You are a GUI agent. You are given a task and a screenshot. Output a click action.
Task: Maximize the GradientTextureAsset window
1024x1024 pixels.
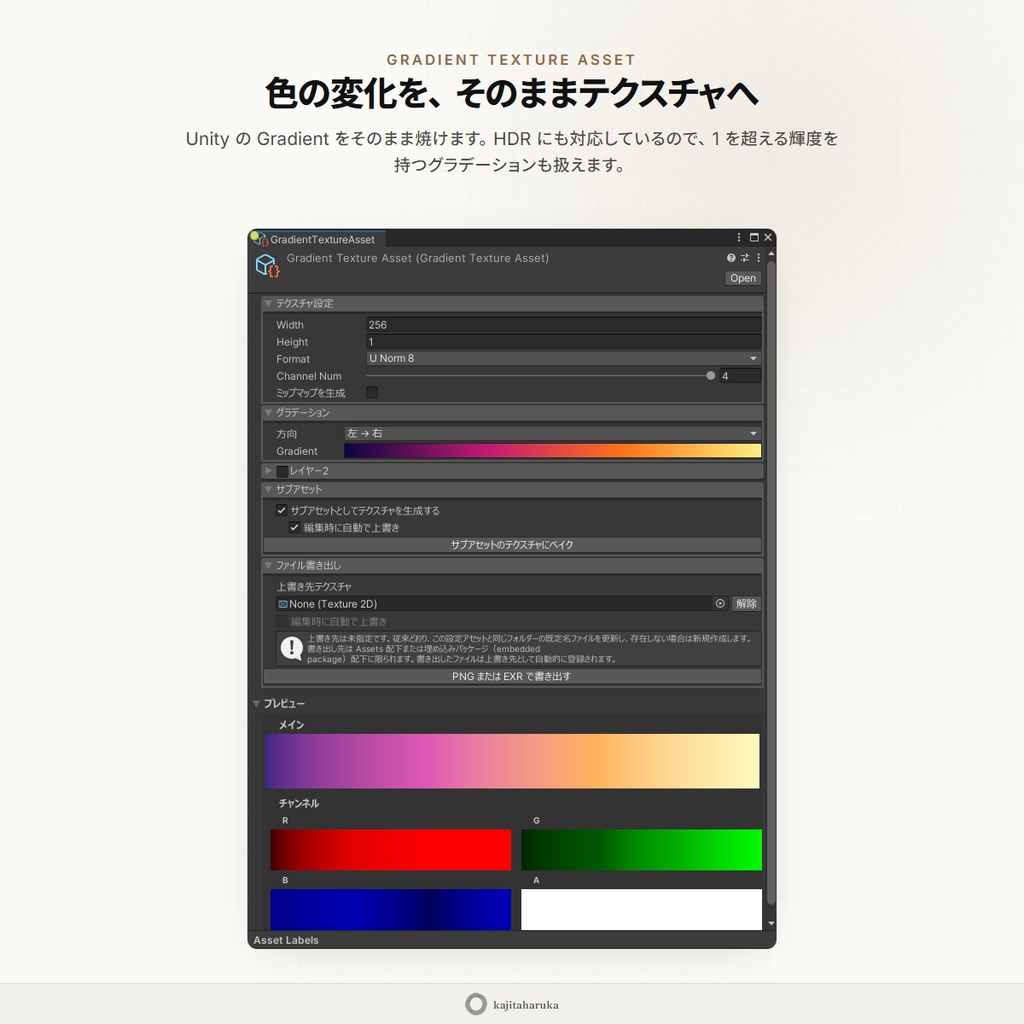(x=754, y=238)
